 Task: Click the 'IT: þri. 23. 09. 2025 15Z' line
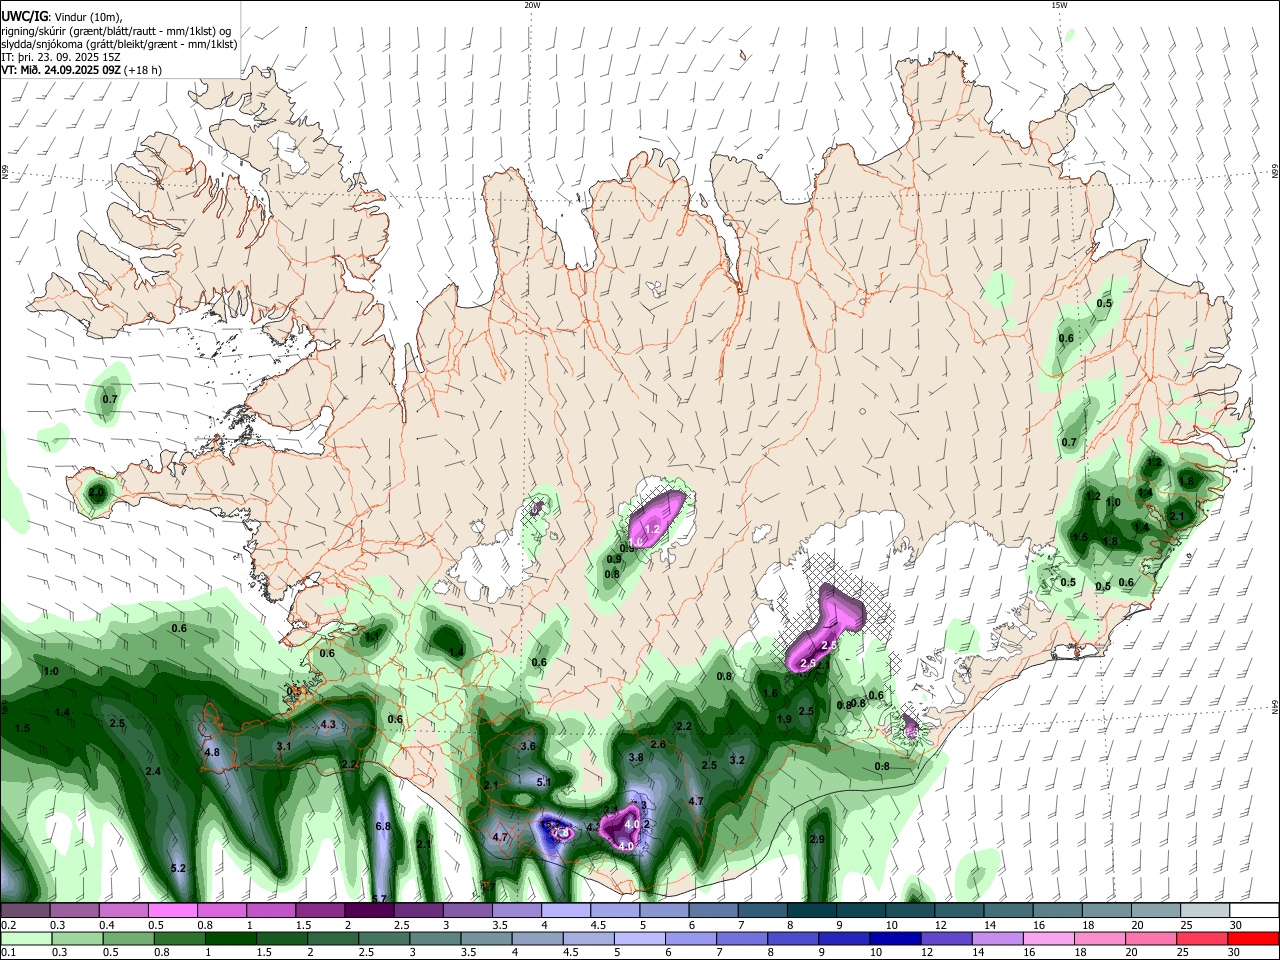click(60, 57)
